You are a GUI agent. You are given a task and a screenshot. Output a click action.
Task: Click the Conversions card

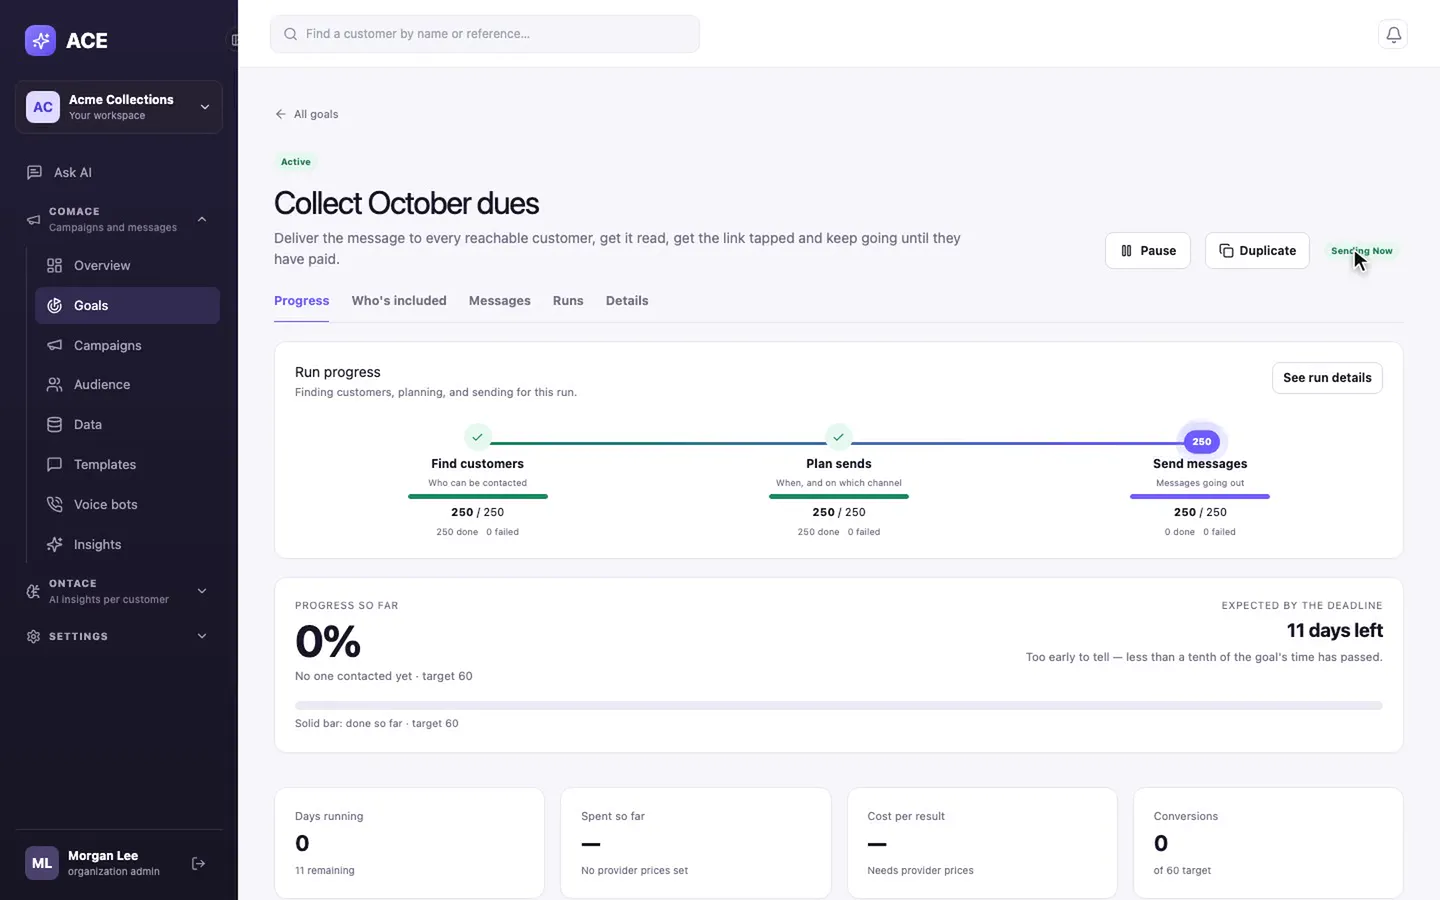pos(1267,843)
